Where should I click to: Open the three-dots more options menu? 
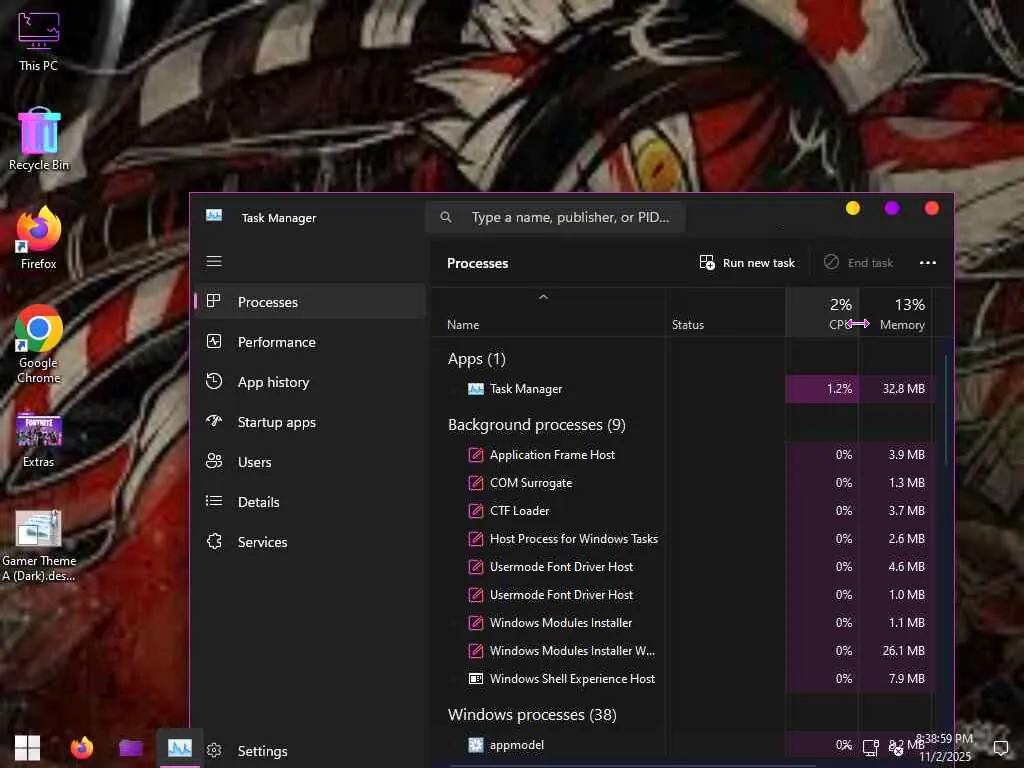point(927,263)
